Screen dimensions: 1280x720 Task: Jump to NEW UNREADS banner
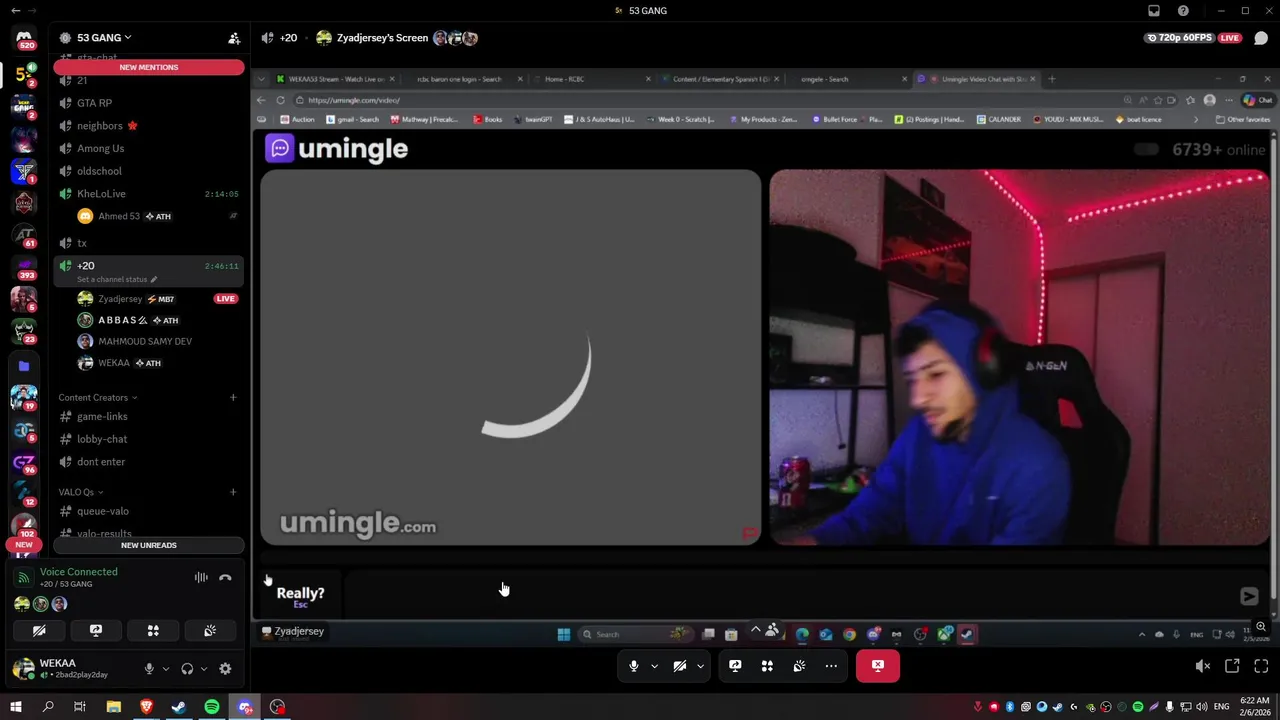click(149, 545)
